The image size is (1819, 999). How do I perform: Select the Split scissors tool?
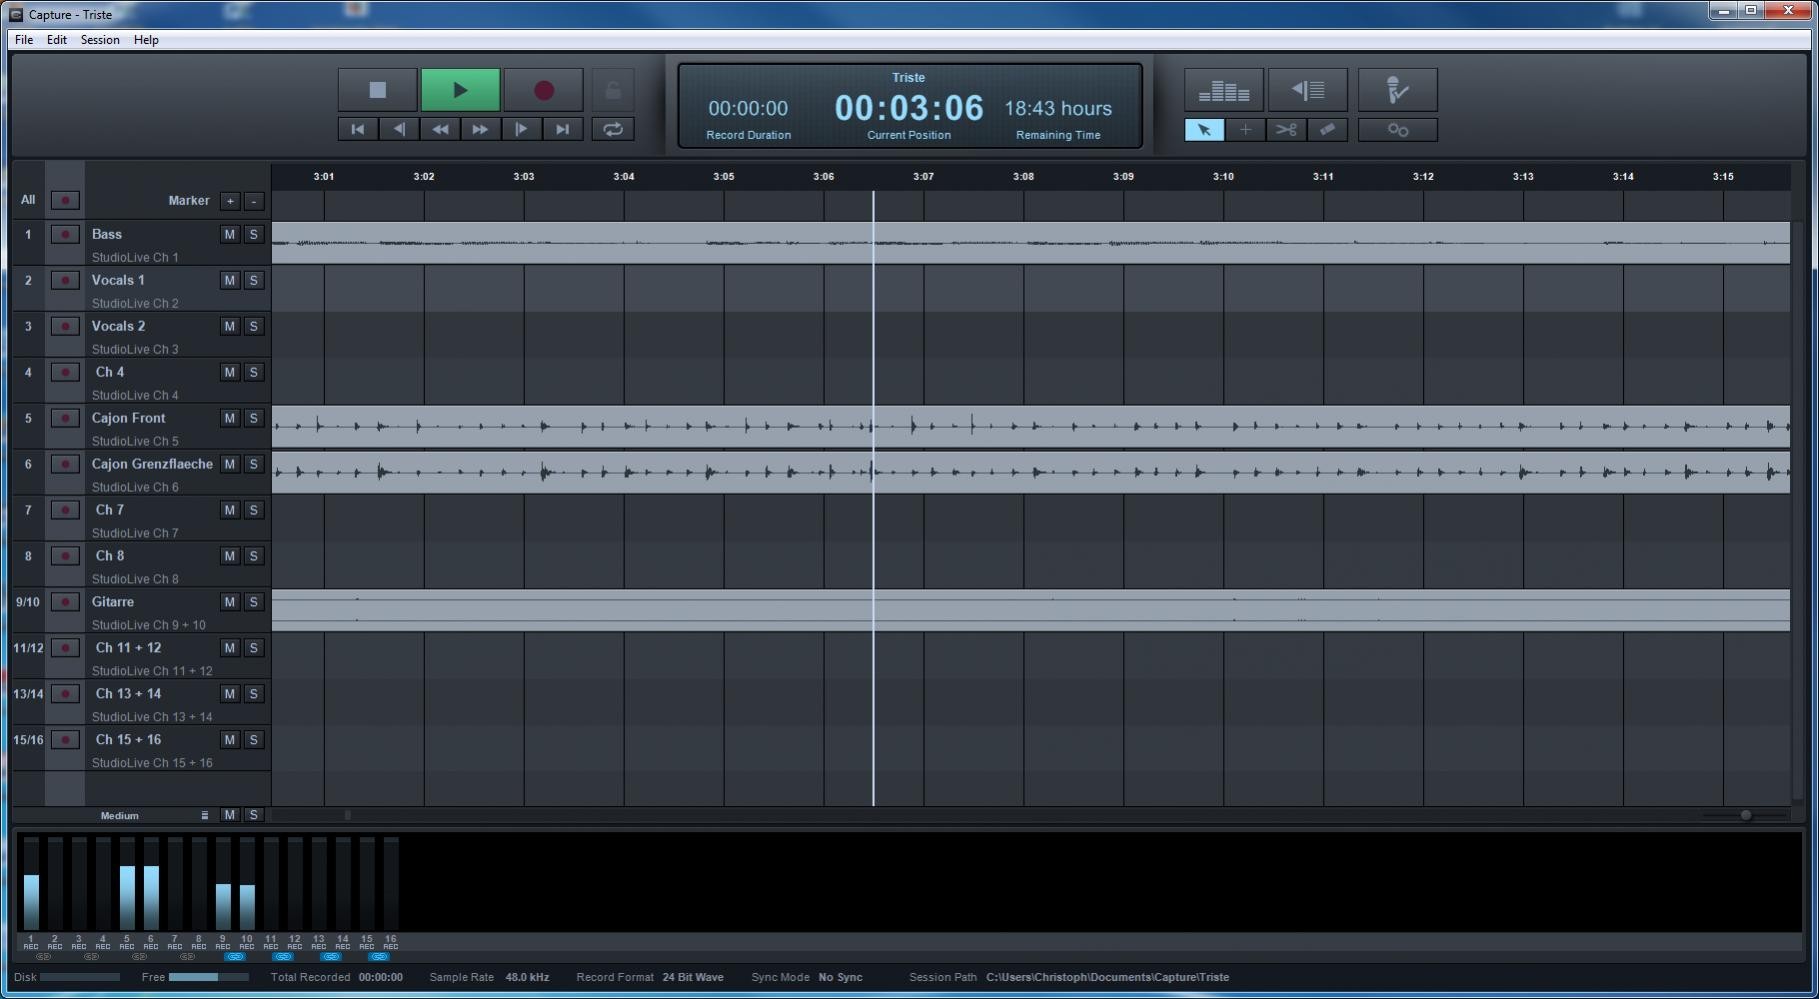[x=1286, y=130]
